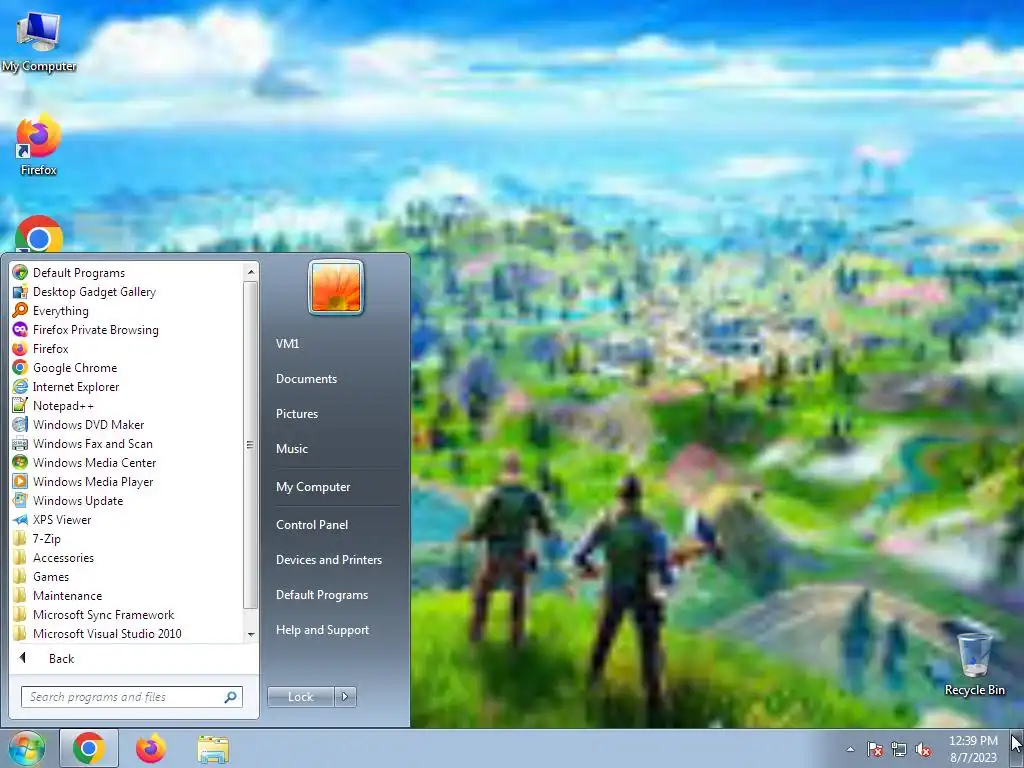Show hidden tray icons arrow
The width and height of the screenshot is (1024, 768).
point(850,749)
